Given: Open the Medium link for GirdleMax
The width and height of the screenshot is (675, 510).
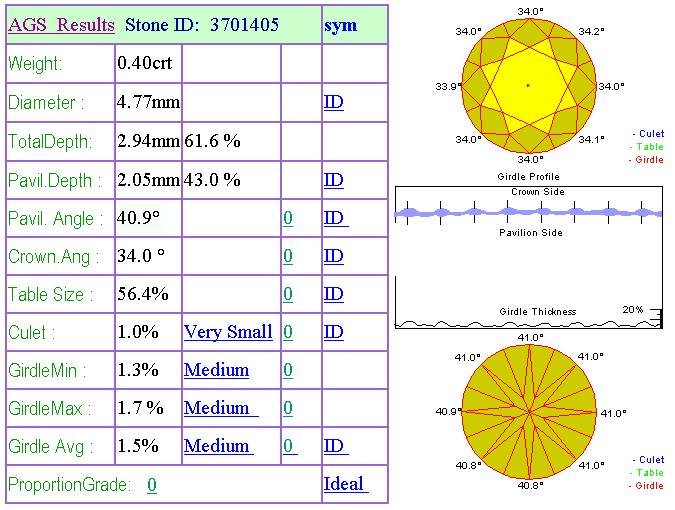Looking at the screenshot, I should (x=221, y=408).
